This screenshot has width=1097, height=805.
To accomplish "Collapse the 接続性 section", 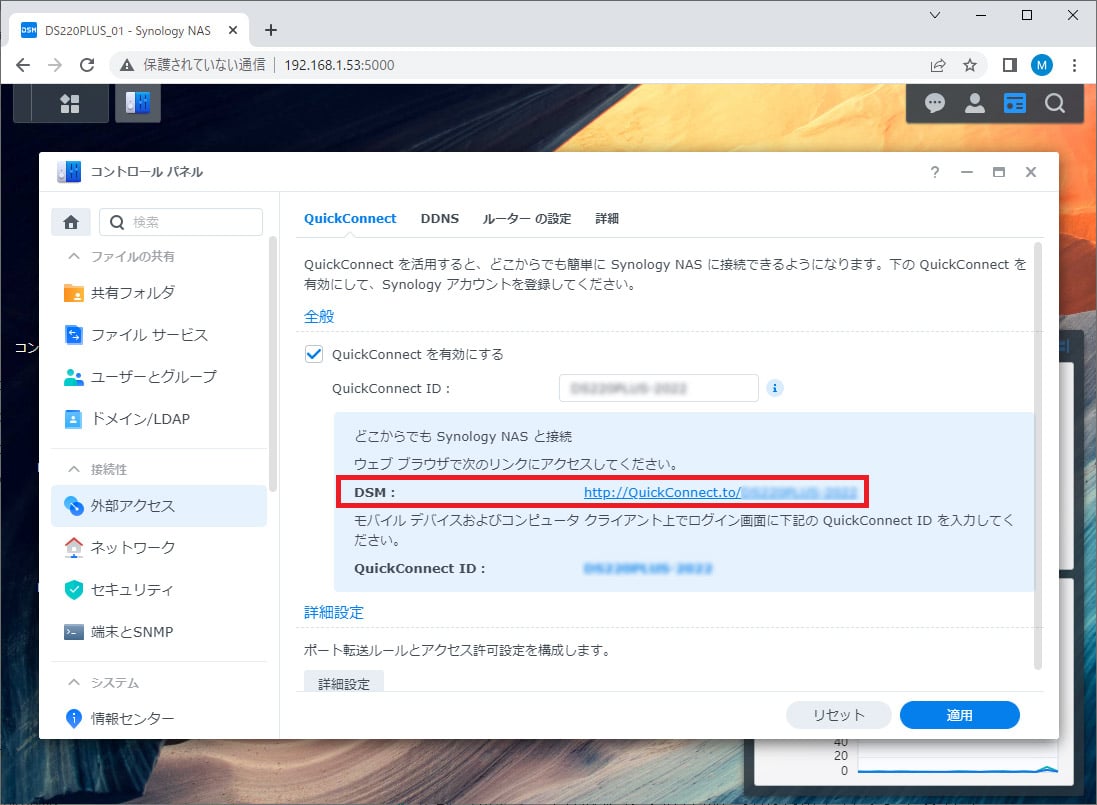I will pos(73,469).
